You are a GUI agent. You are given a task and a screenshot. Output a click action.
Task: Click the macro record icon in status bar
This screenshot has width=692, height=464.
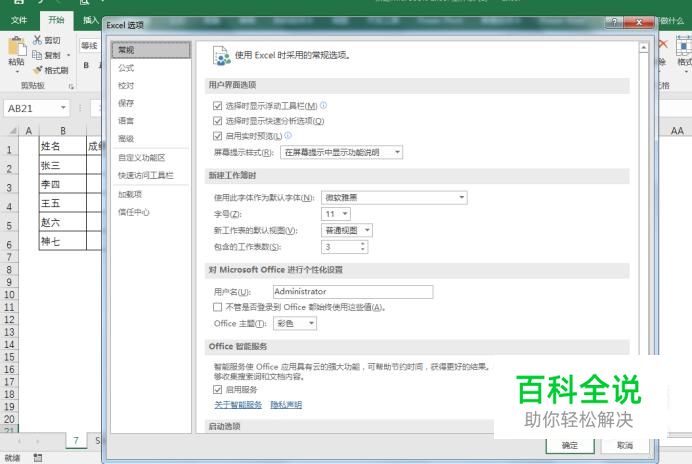point(38,458)
